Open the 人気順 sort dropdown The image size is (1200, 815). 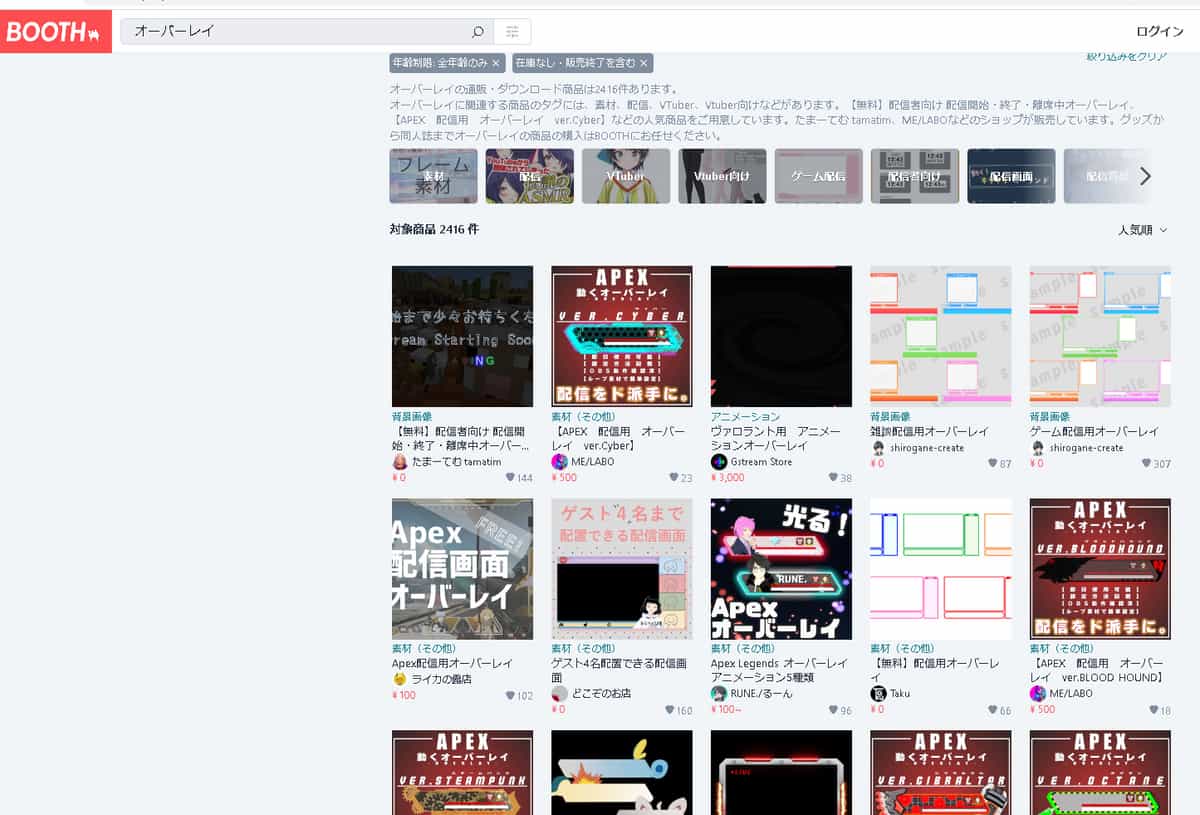pyautogui.click(x=1142, y=230)
